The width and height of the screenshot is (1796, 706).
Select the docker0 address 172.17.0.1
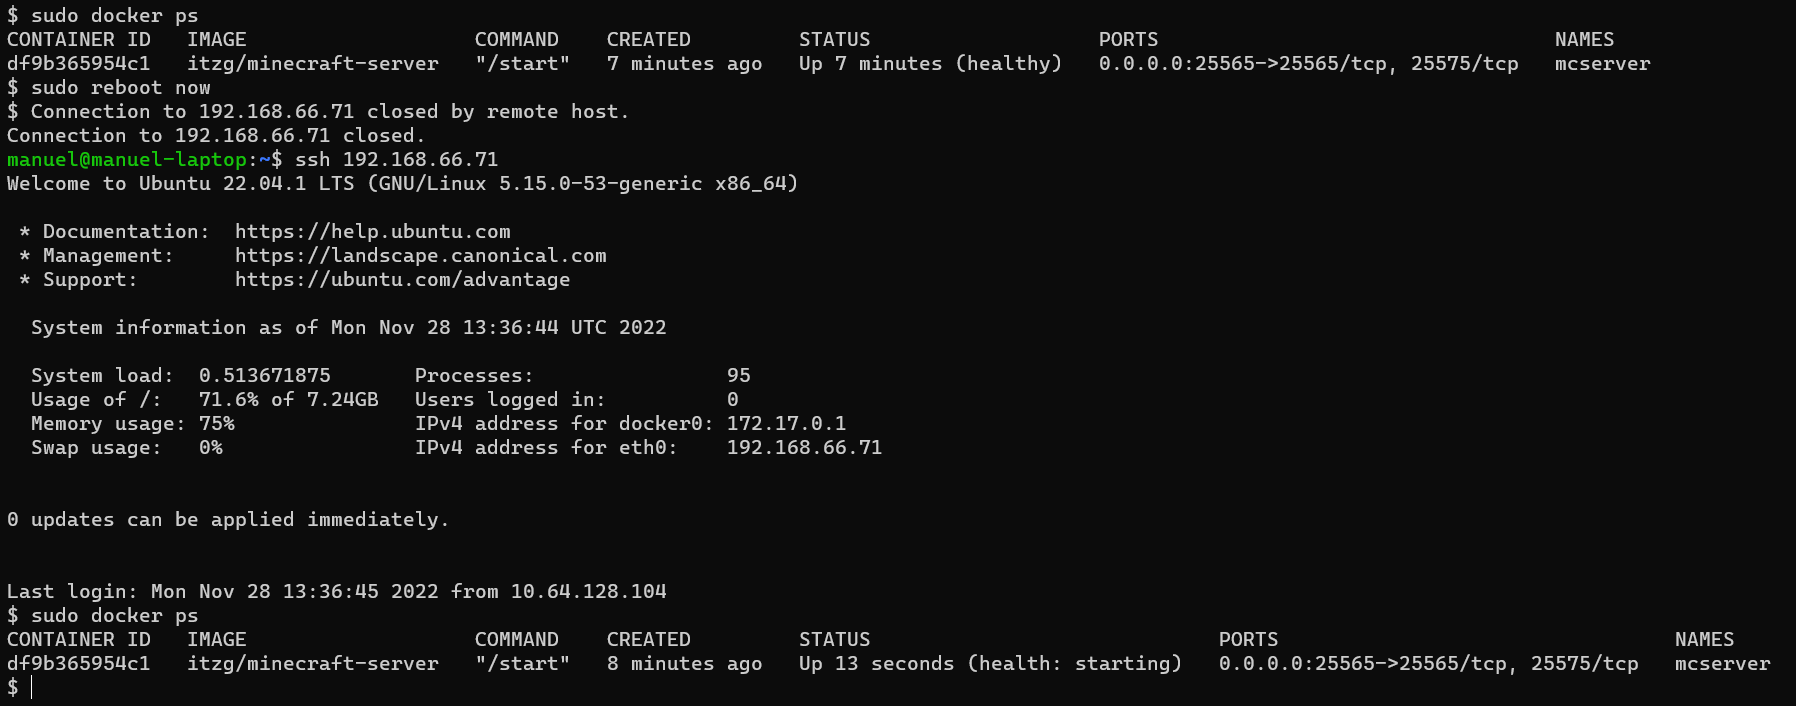click(786, 424)
